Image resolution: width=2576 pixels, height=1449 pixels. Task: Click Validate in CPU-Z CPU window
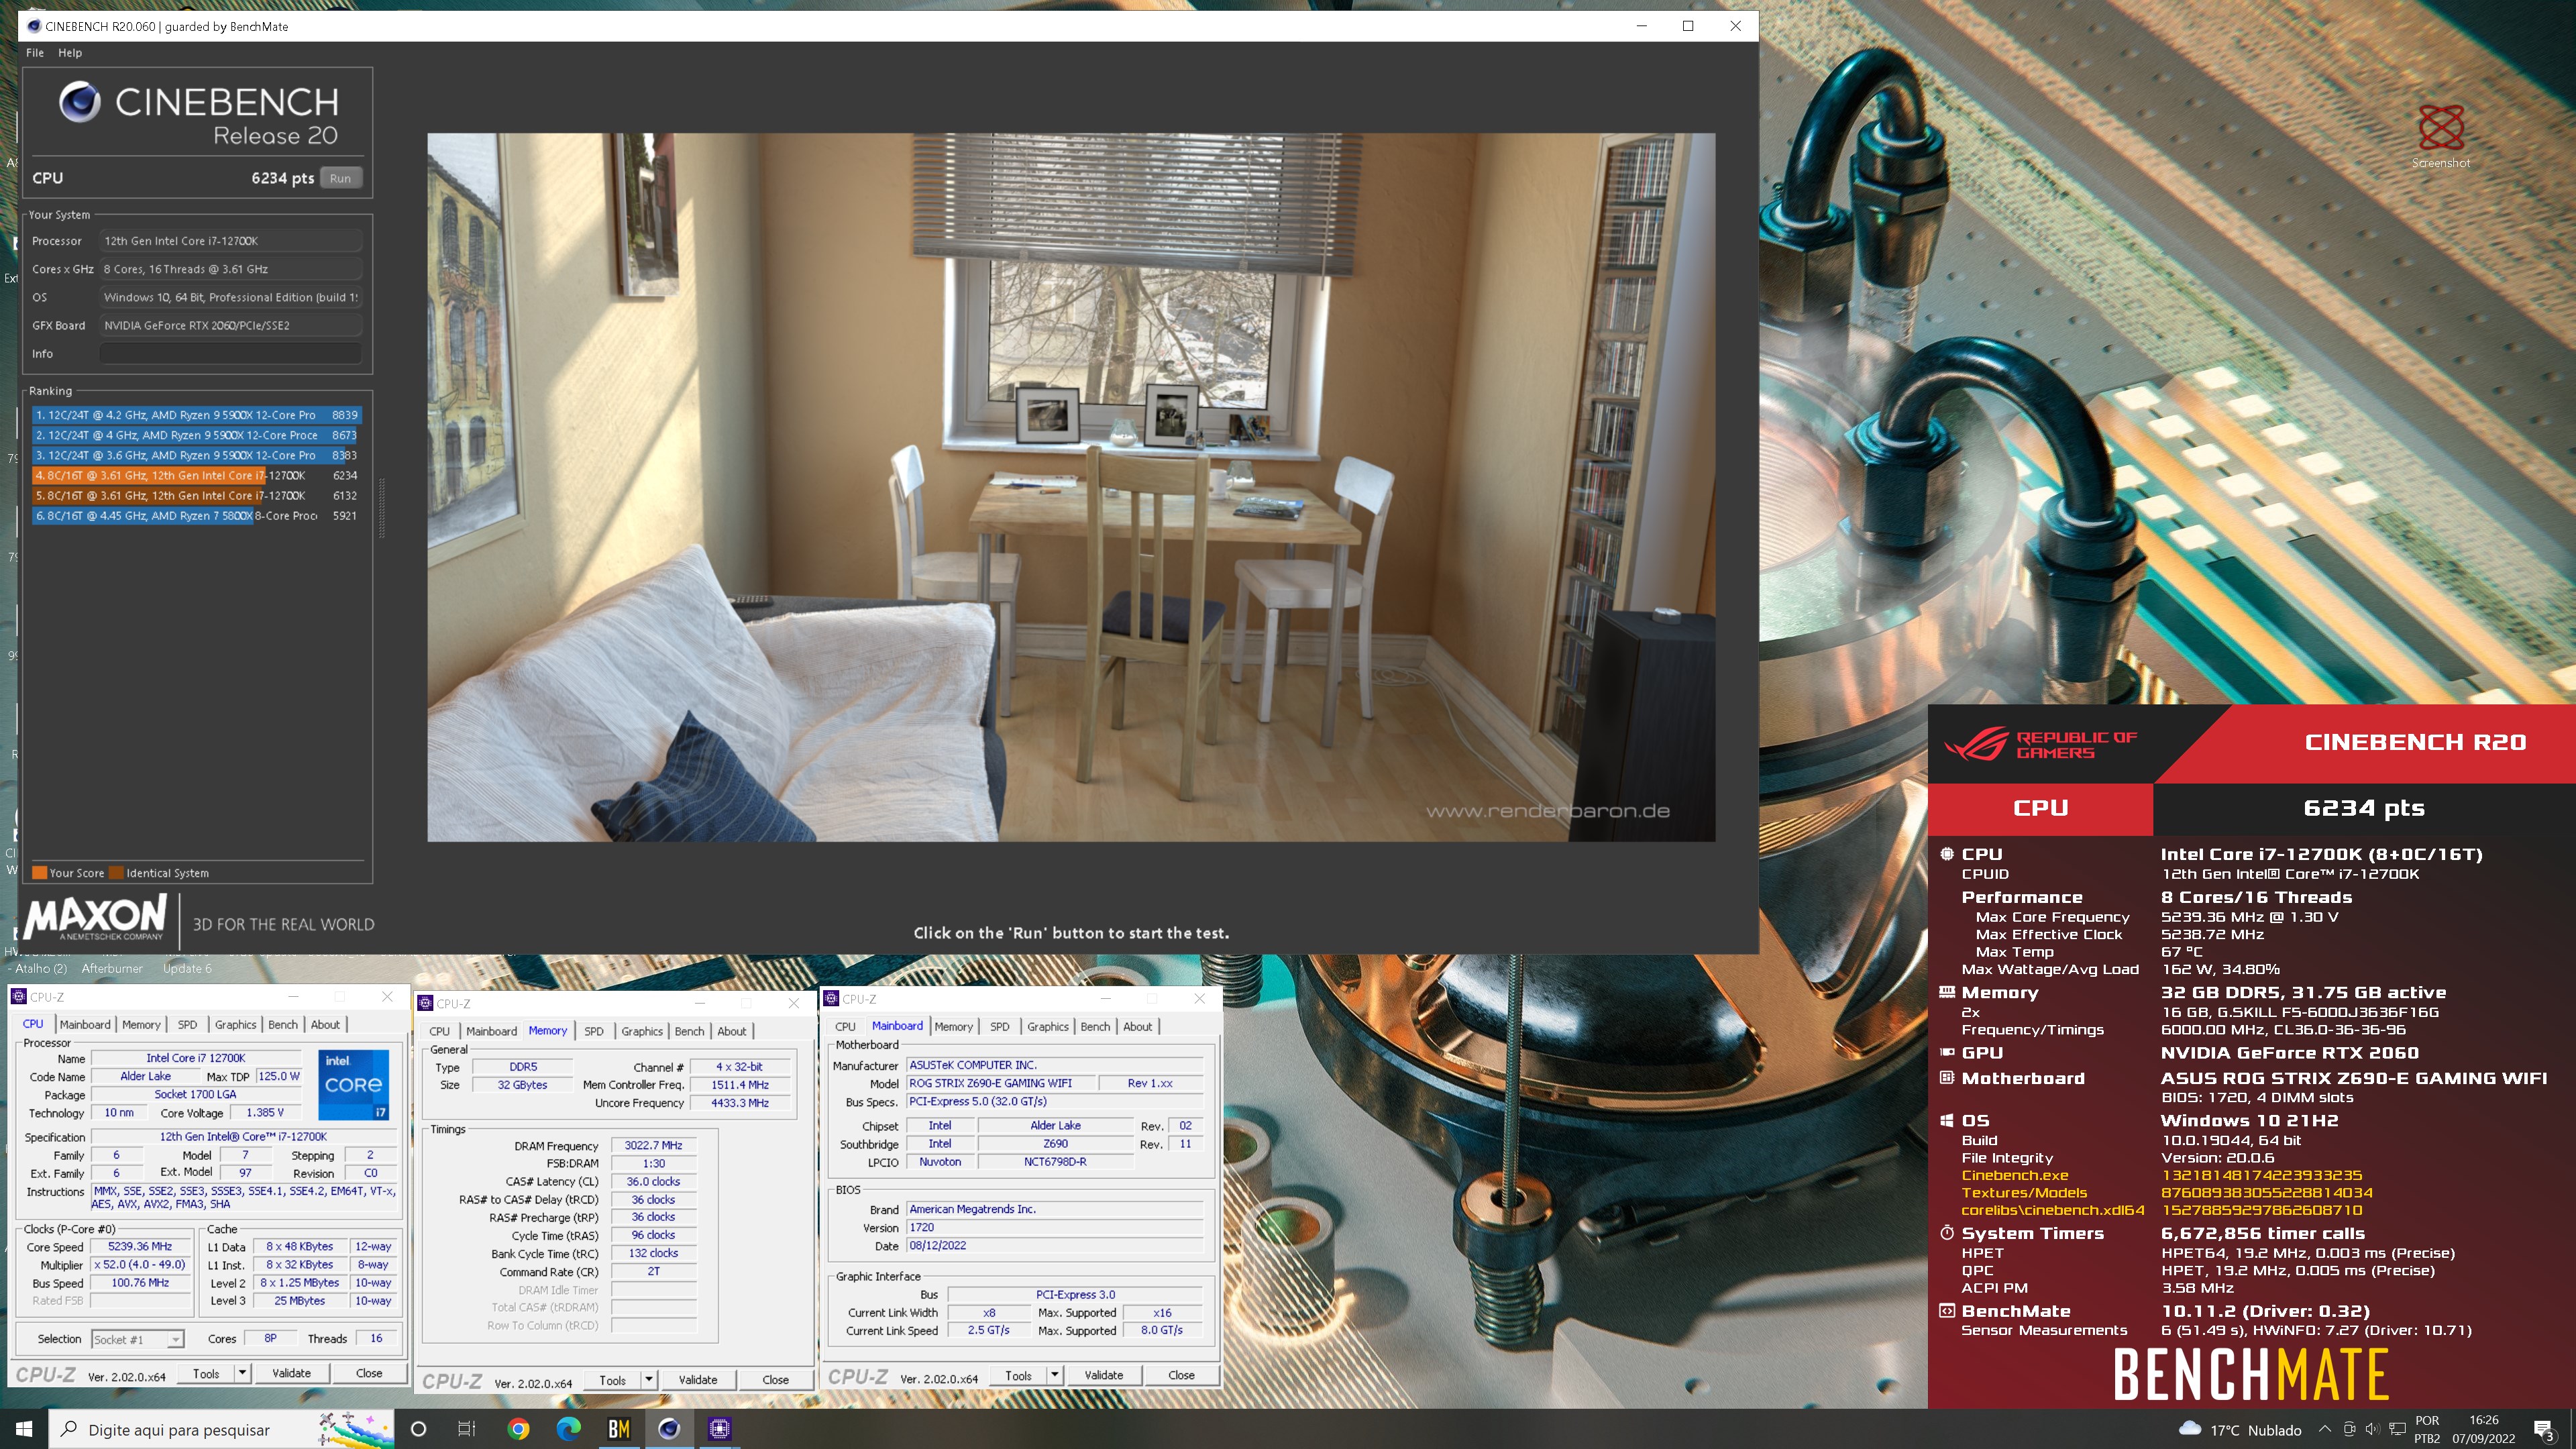[x=291, y=1373]
